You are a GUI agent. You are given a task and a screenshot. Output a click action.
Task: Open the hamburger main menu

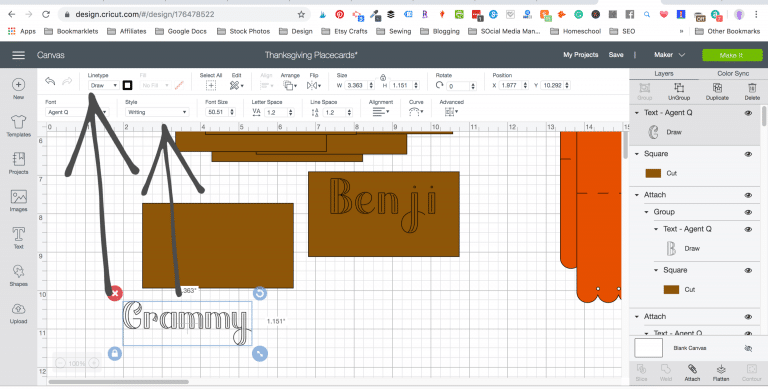pyautogui.click(x=19, y=55)
